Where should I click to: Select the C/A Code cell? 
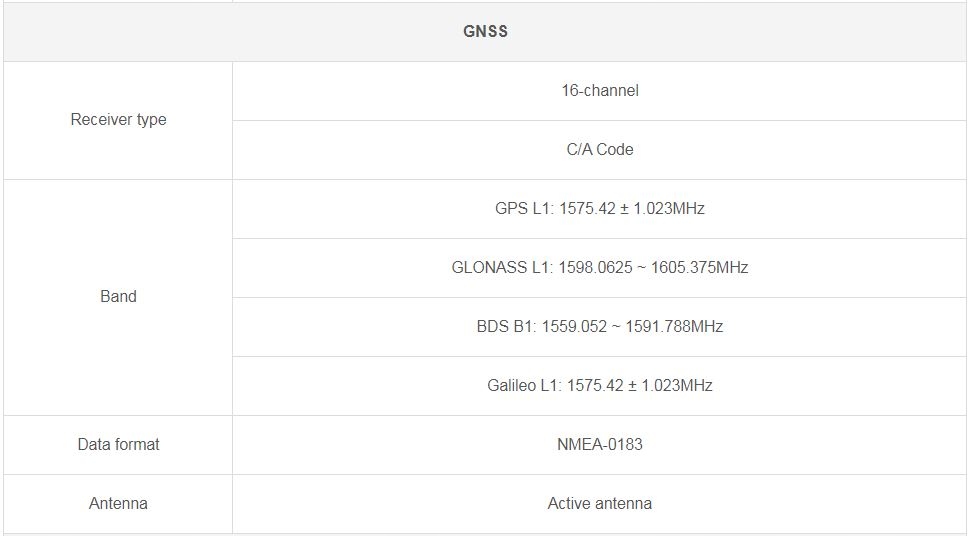coord(599,150)
